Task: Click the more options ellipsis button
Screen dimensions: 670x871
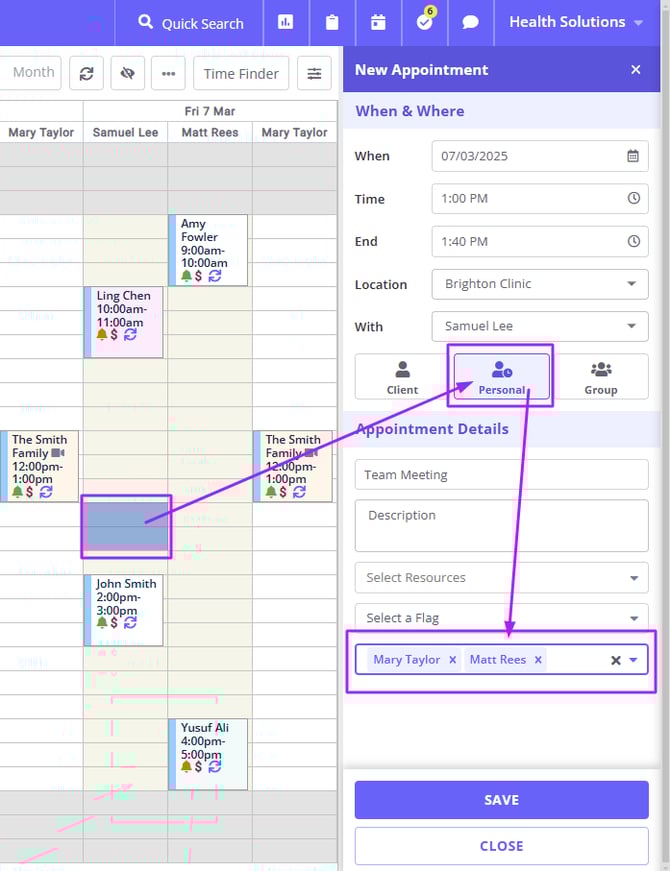Action: pos(168,73)
